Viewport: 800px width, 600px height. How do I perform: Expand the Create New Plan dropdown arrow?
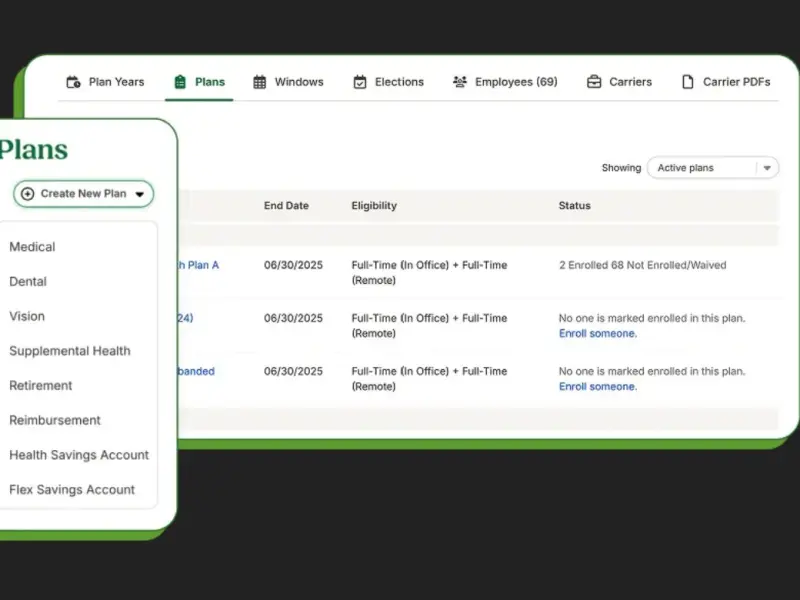tap(140, 194)
